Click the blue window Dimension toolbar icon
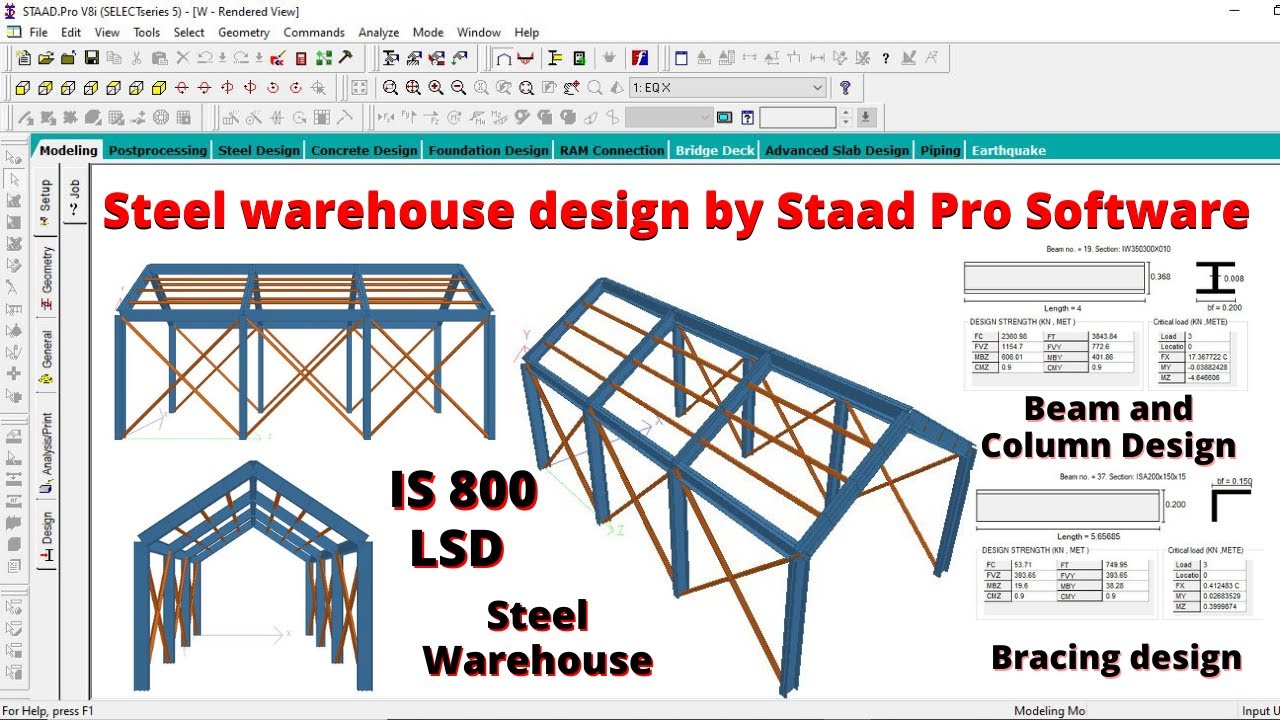 pyautogui.click(x=682, y=58)
